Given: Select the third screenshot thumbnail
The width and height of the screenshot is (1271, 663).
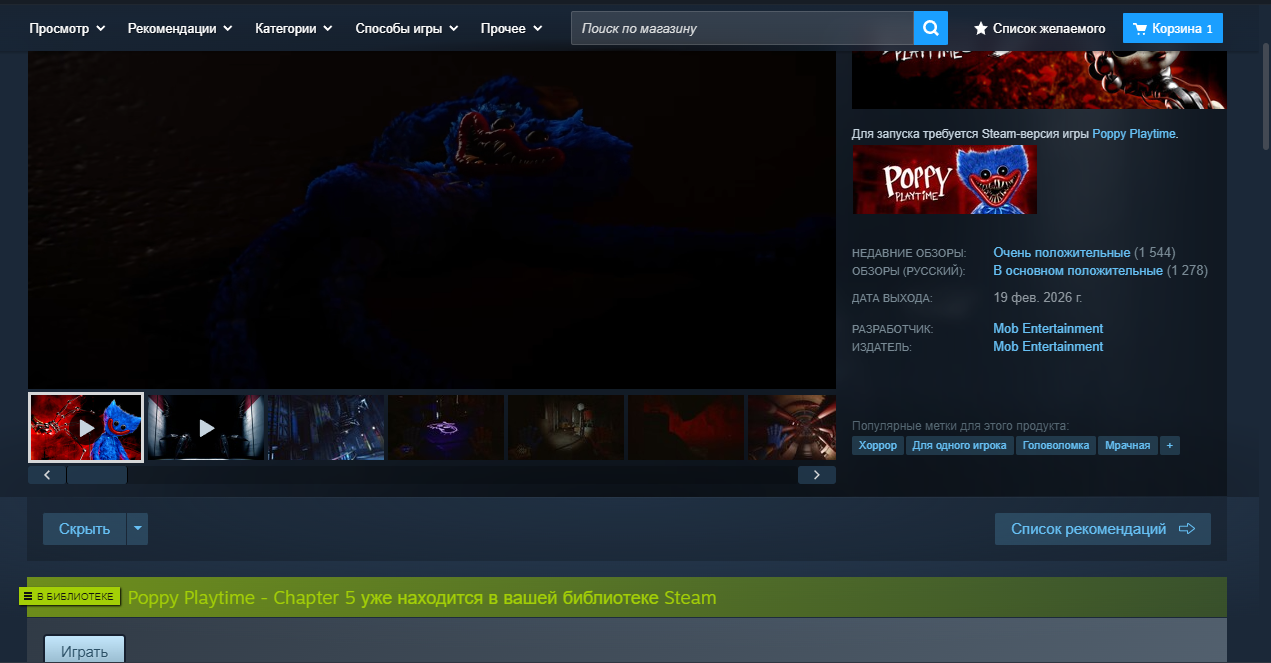Looking at the screenshot, I should pos(326,427).
